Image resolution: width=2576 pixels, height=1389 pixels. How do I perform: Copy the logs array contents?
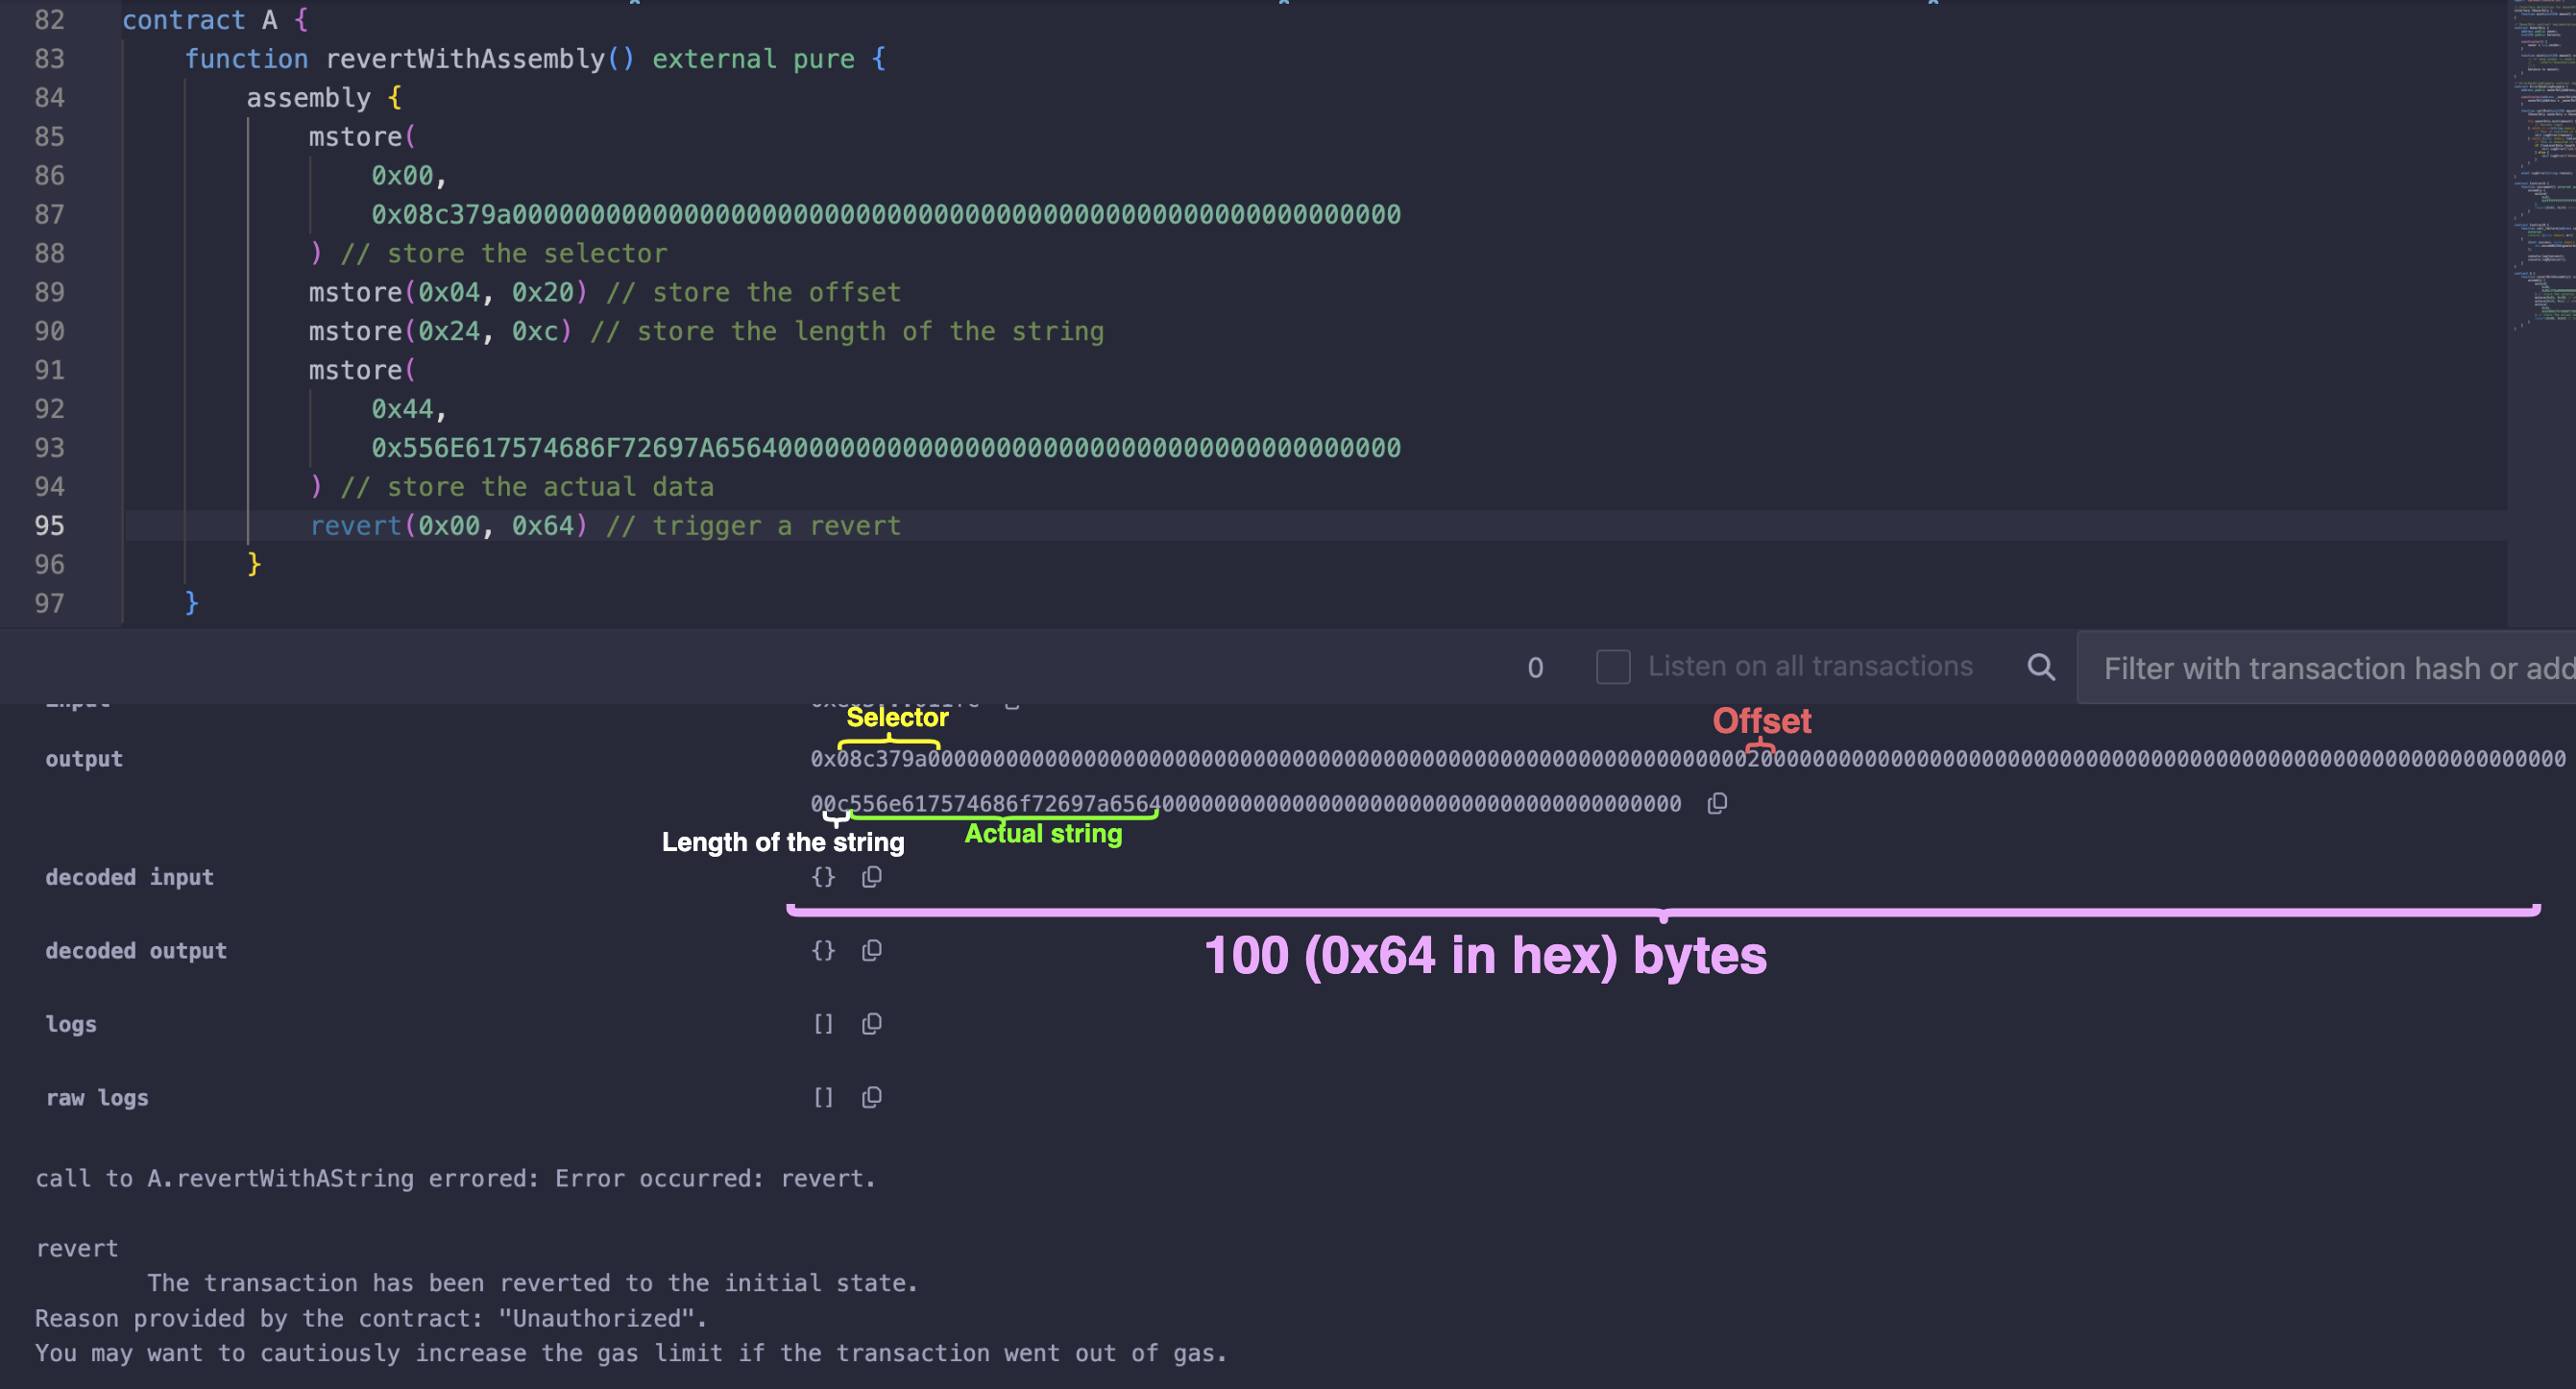coord(871,1023)
